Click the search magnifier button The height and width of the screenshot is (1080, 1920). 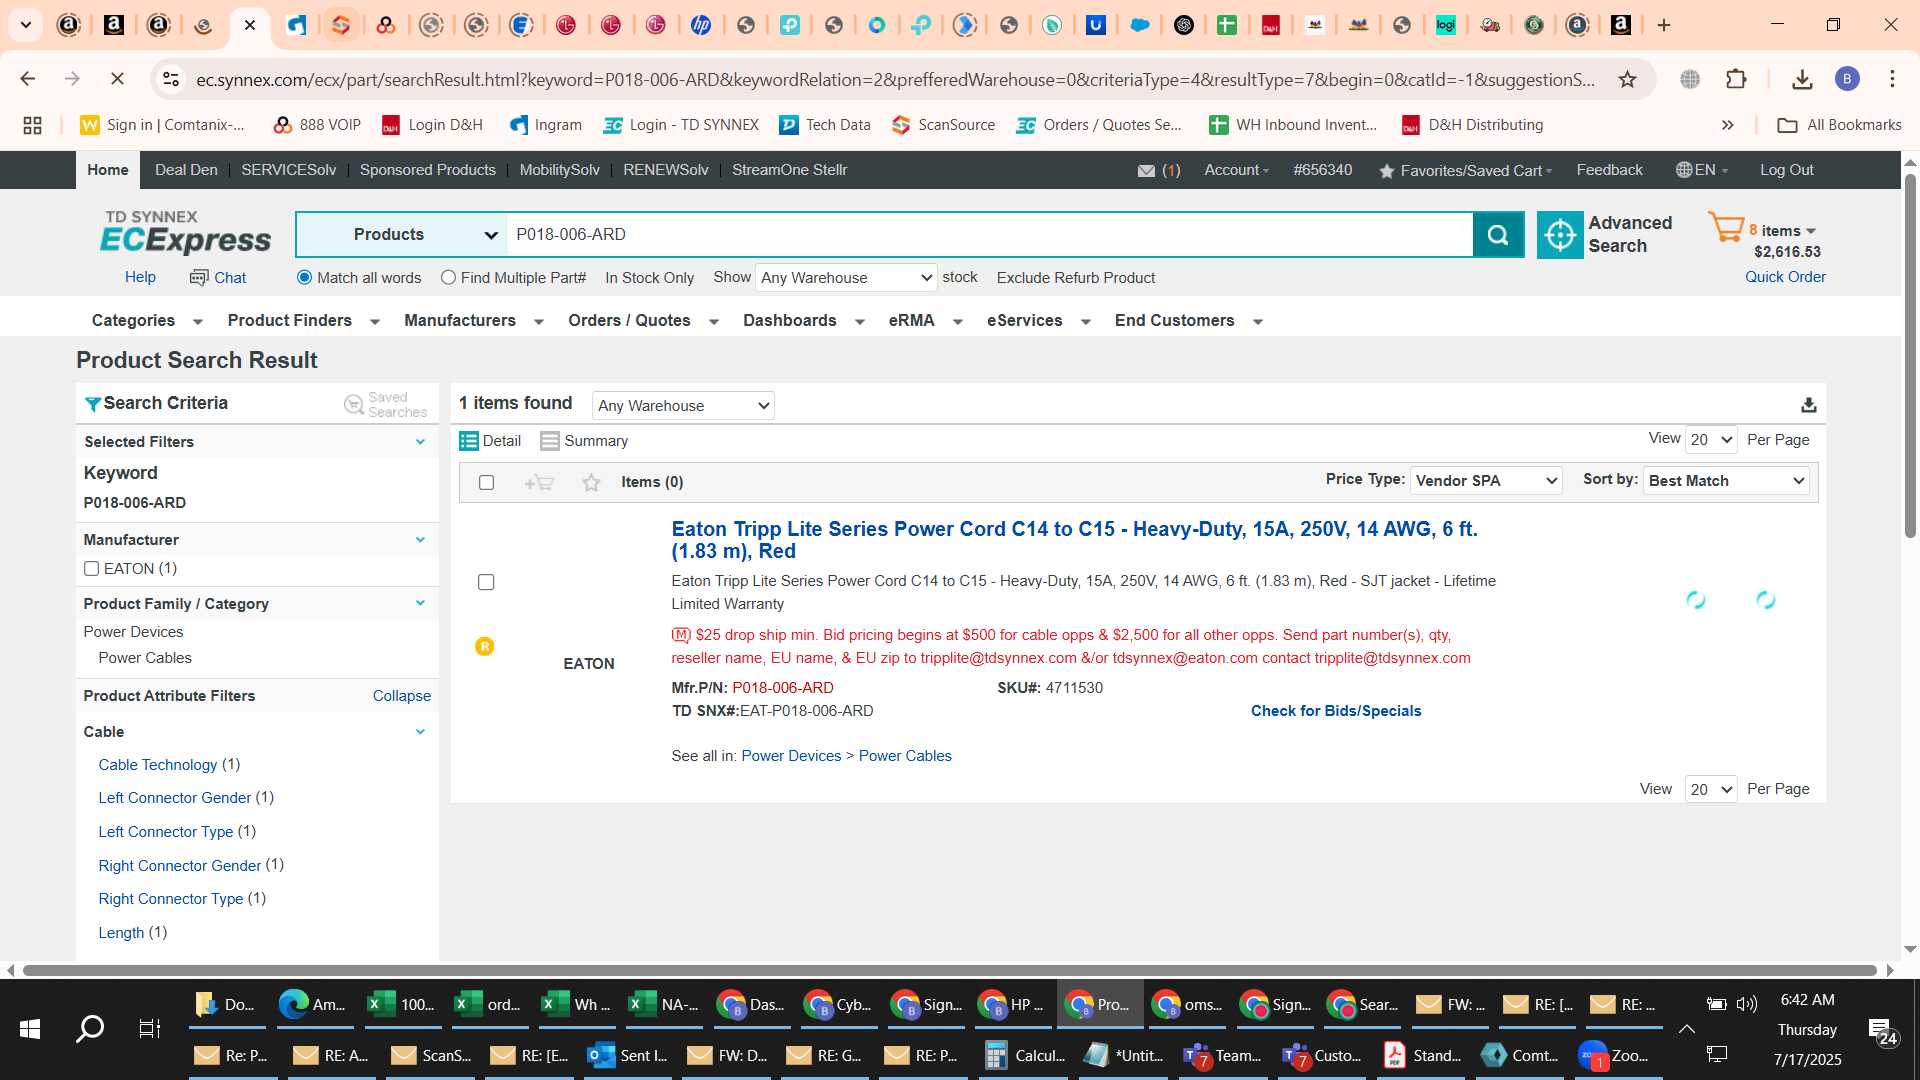click(x=1498, y=235)
